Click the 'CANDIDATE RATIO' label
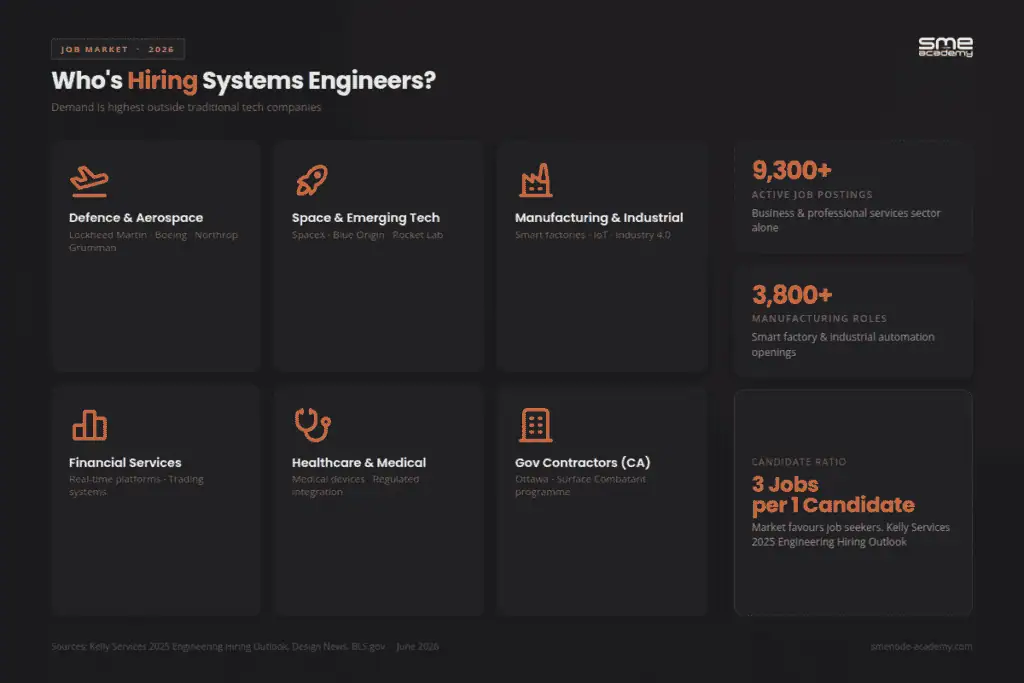This screenshot has height=683, width=1024. [x=799, y=462]
